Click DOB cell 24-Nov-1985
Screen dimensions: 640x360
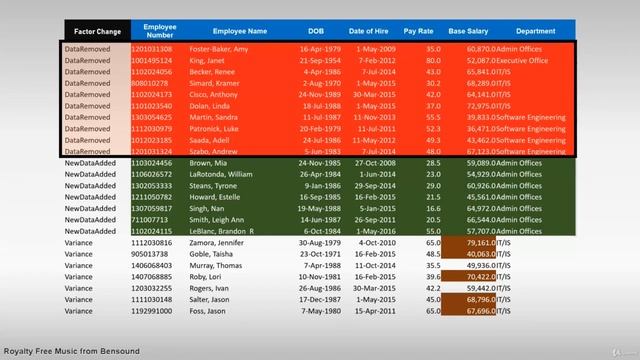point(319,163)
